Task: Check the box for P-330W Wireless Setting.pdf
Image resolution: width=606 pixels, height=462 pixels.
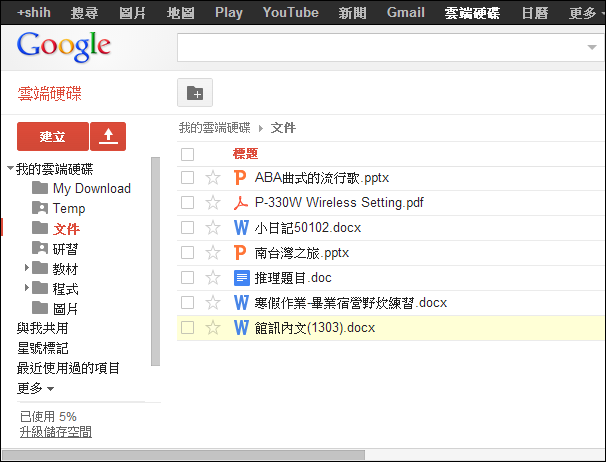Action: 187,203
